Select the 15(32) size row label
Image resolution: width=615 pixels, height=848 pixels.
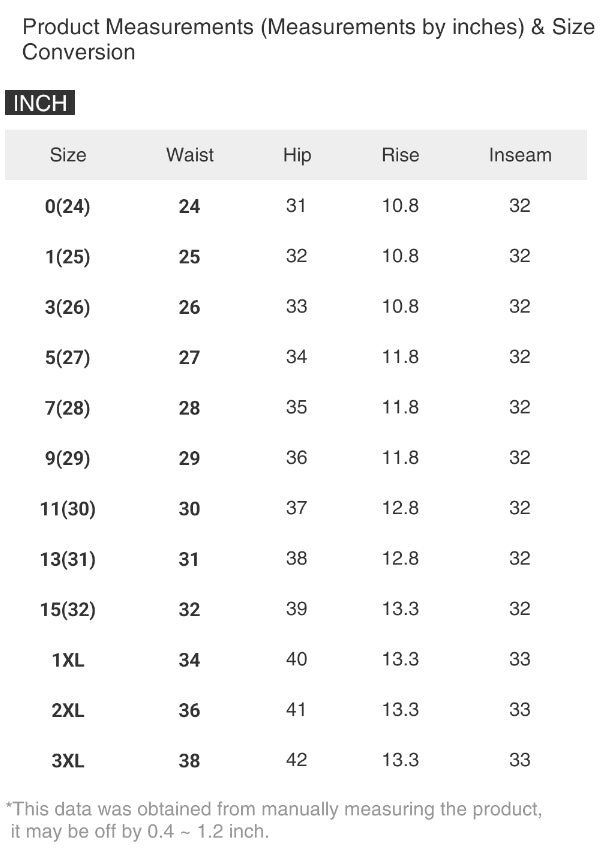[x=68, y=610]
